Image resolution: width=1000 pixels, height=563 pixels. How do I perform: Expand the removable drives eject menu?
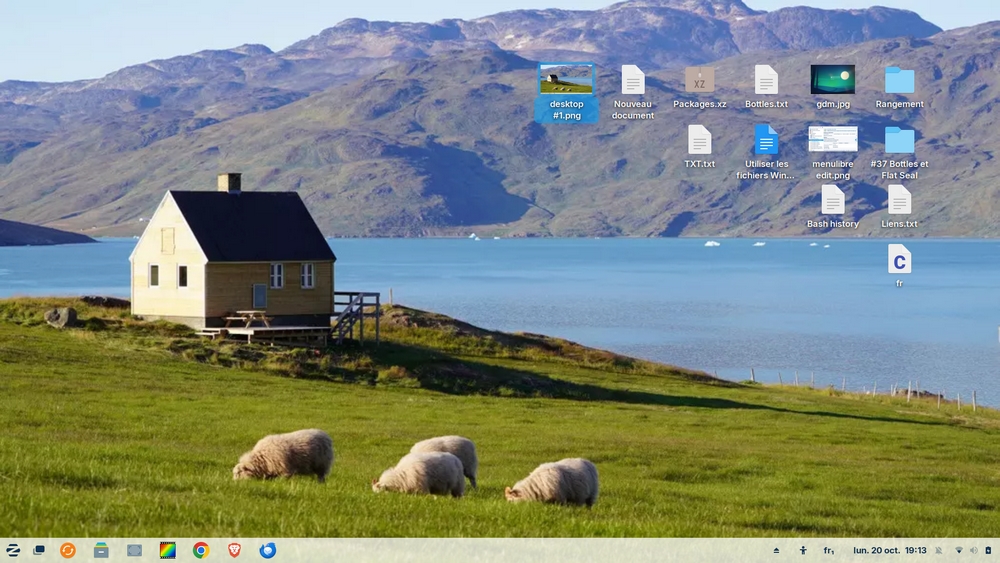(776, 550)
